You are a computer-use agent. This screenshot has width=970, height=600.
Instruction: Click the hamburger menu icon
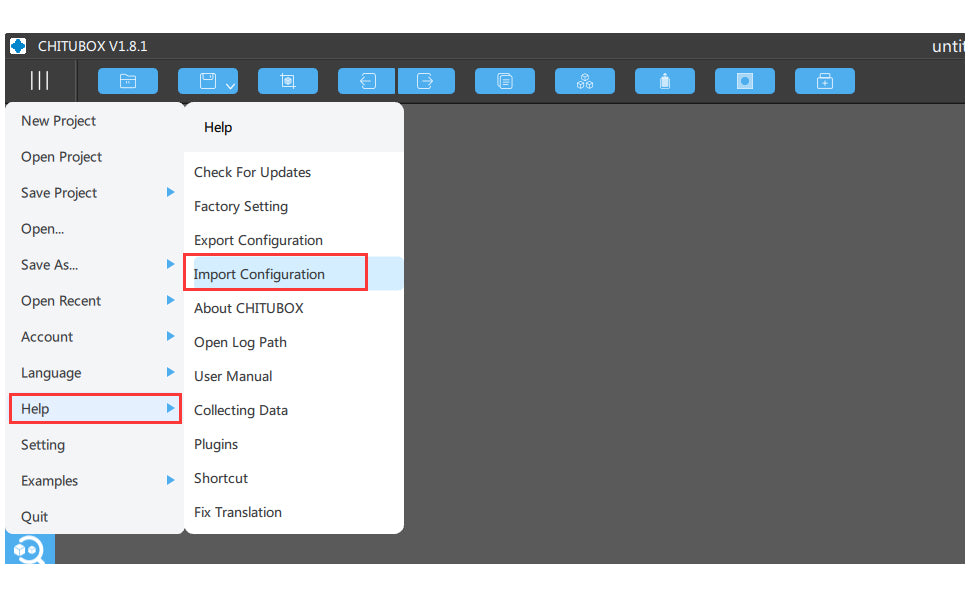39,80
